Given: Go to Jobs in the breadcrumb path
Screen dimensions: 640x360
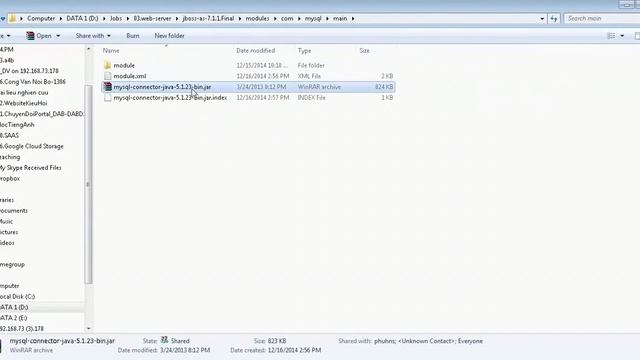Looking at the screenshot, I should coord(116,19).
